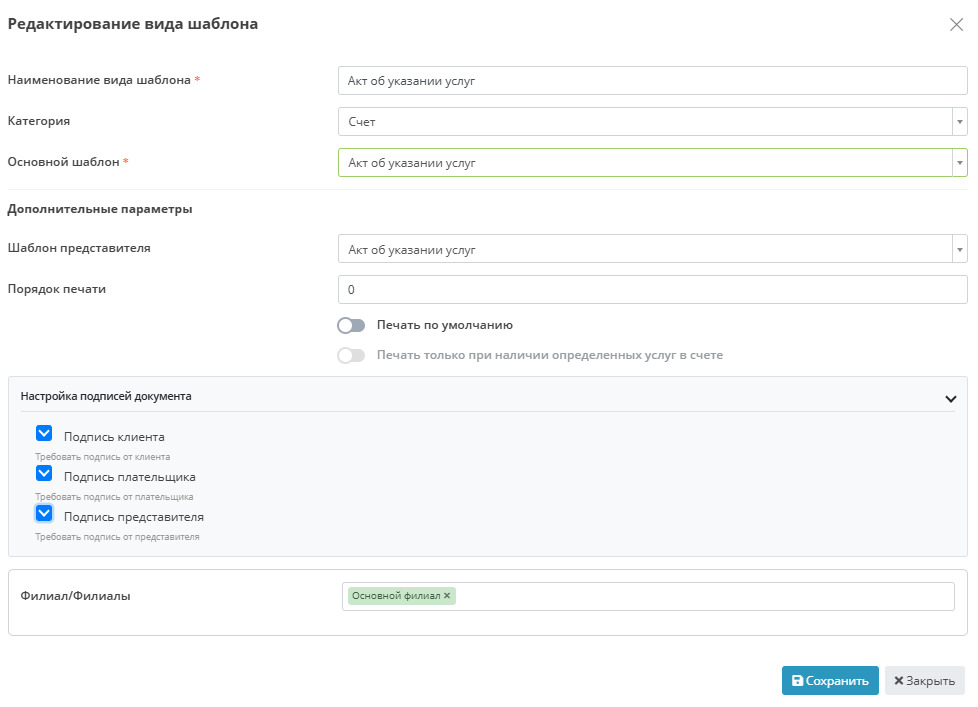The width and height of the screenshot is (978, 707).
Task: Click the 'Сохранить' button
Action: 830,681
